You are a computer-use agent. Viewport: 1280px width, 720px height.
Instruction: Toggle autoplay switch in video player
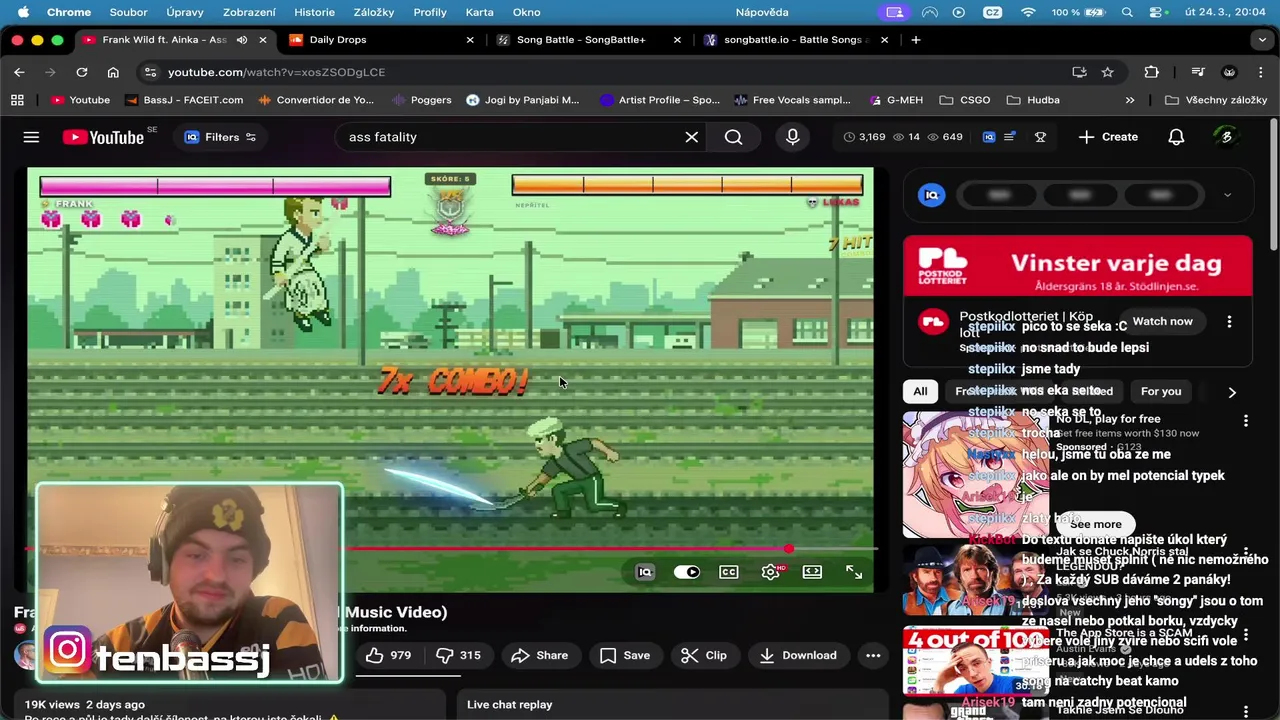(x=686, y=572)
